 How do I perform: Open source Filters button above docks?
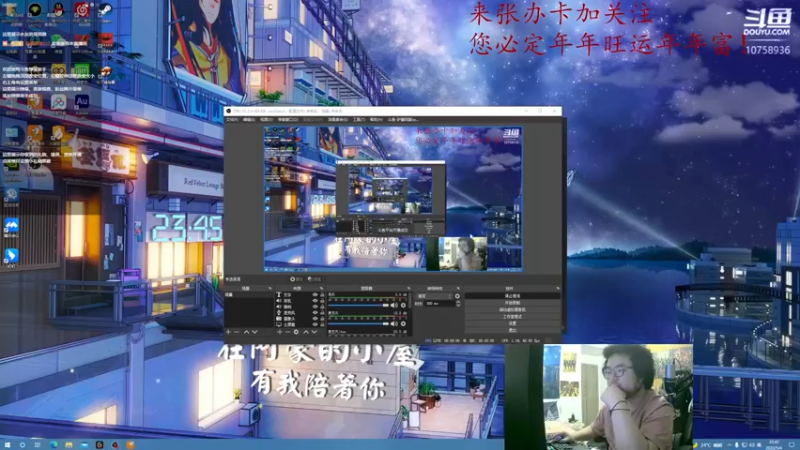(314, 279)
